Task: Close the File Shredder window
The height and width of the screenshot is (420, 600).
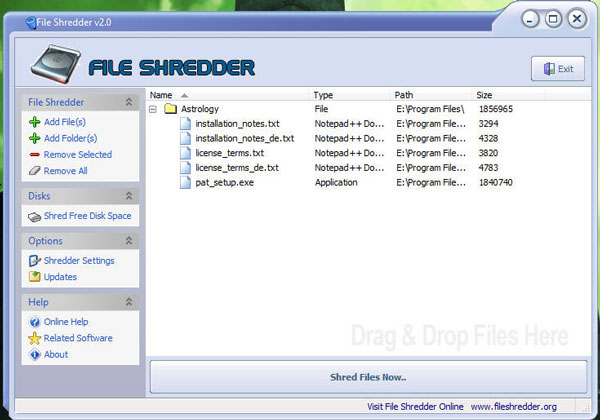Action: coord(577,18)
